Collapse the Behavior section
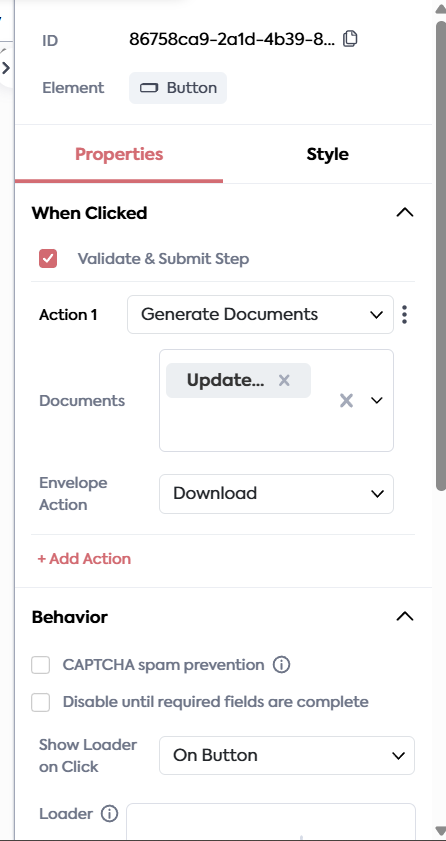 (x=405, y=617)
